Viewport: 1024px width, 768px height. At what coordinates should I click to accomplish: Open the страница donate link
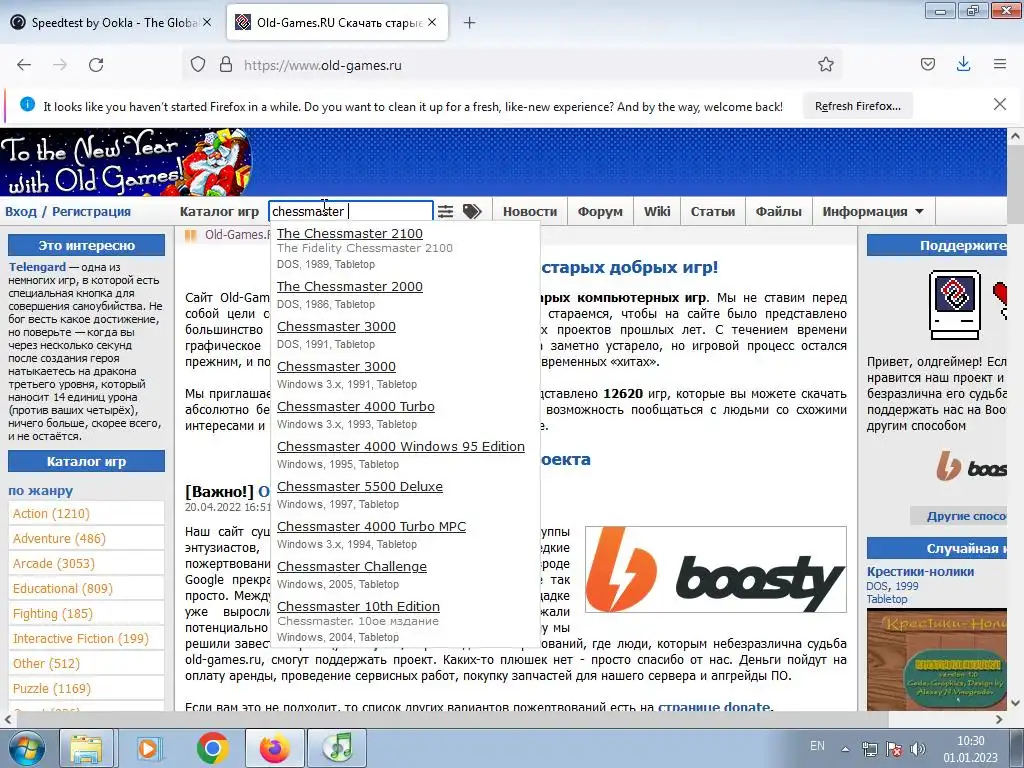714,707
